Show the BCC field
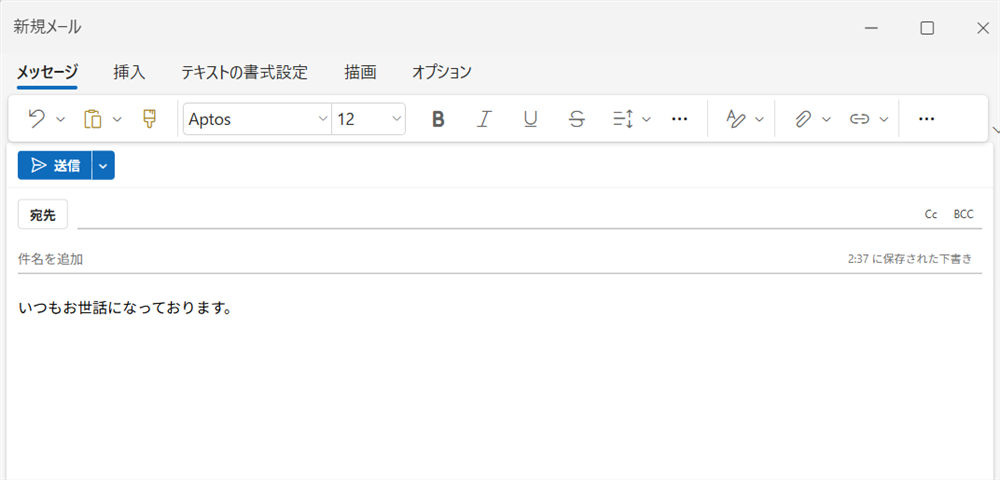The width and height of the screenshot is (1000, 480). coord(963,214)
